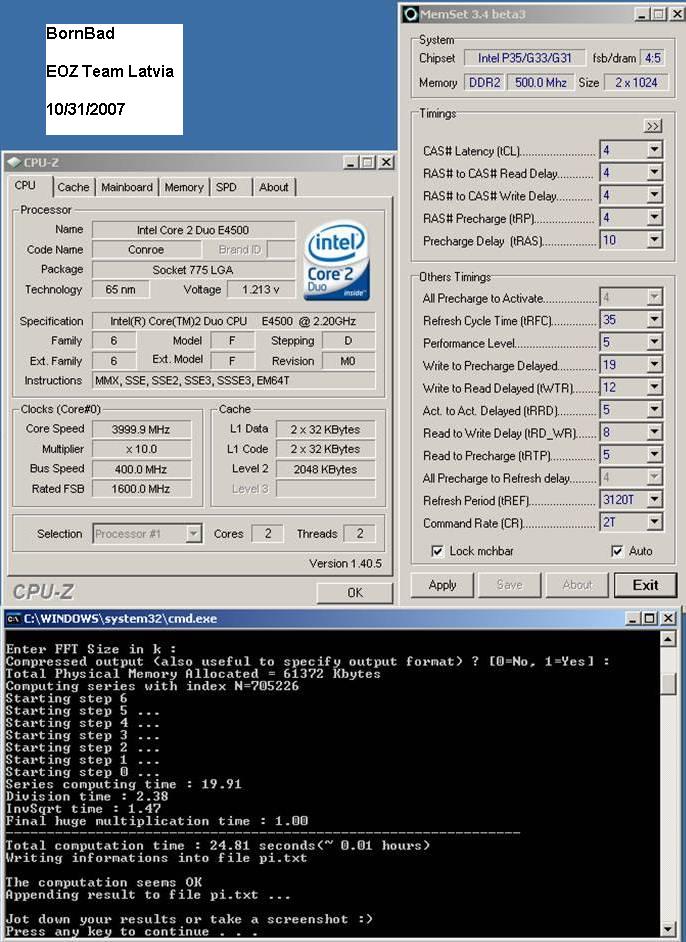
Task: Maximize the cmd.exe window
Action: pyautogui.click(x=649, y=618)
